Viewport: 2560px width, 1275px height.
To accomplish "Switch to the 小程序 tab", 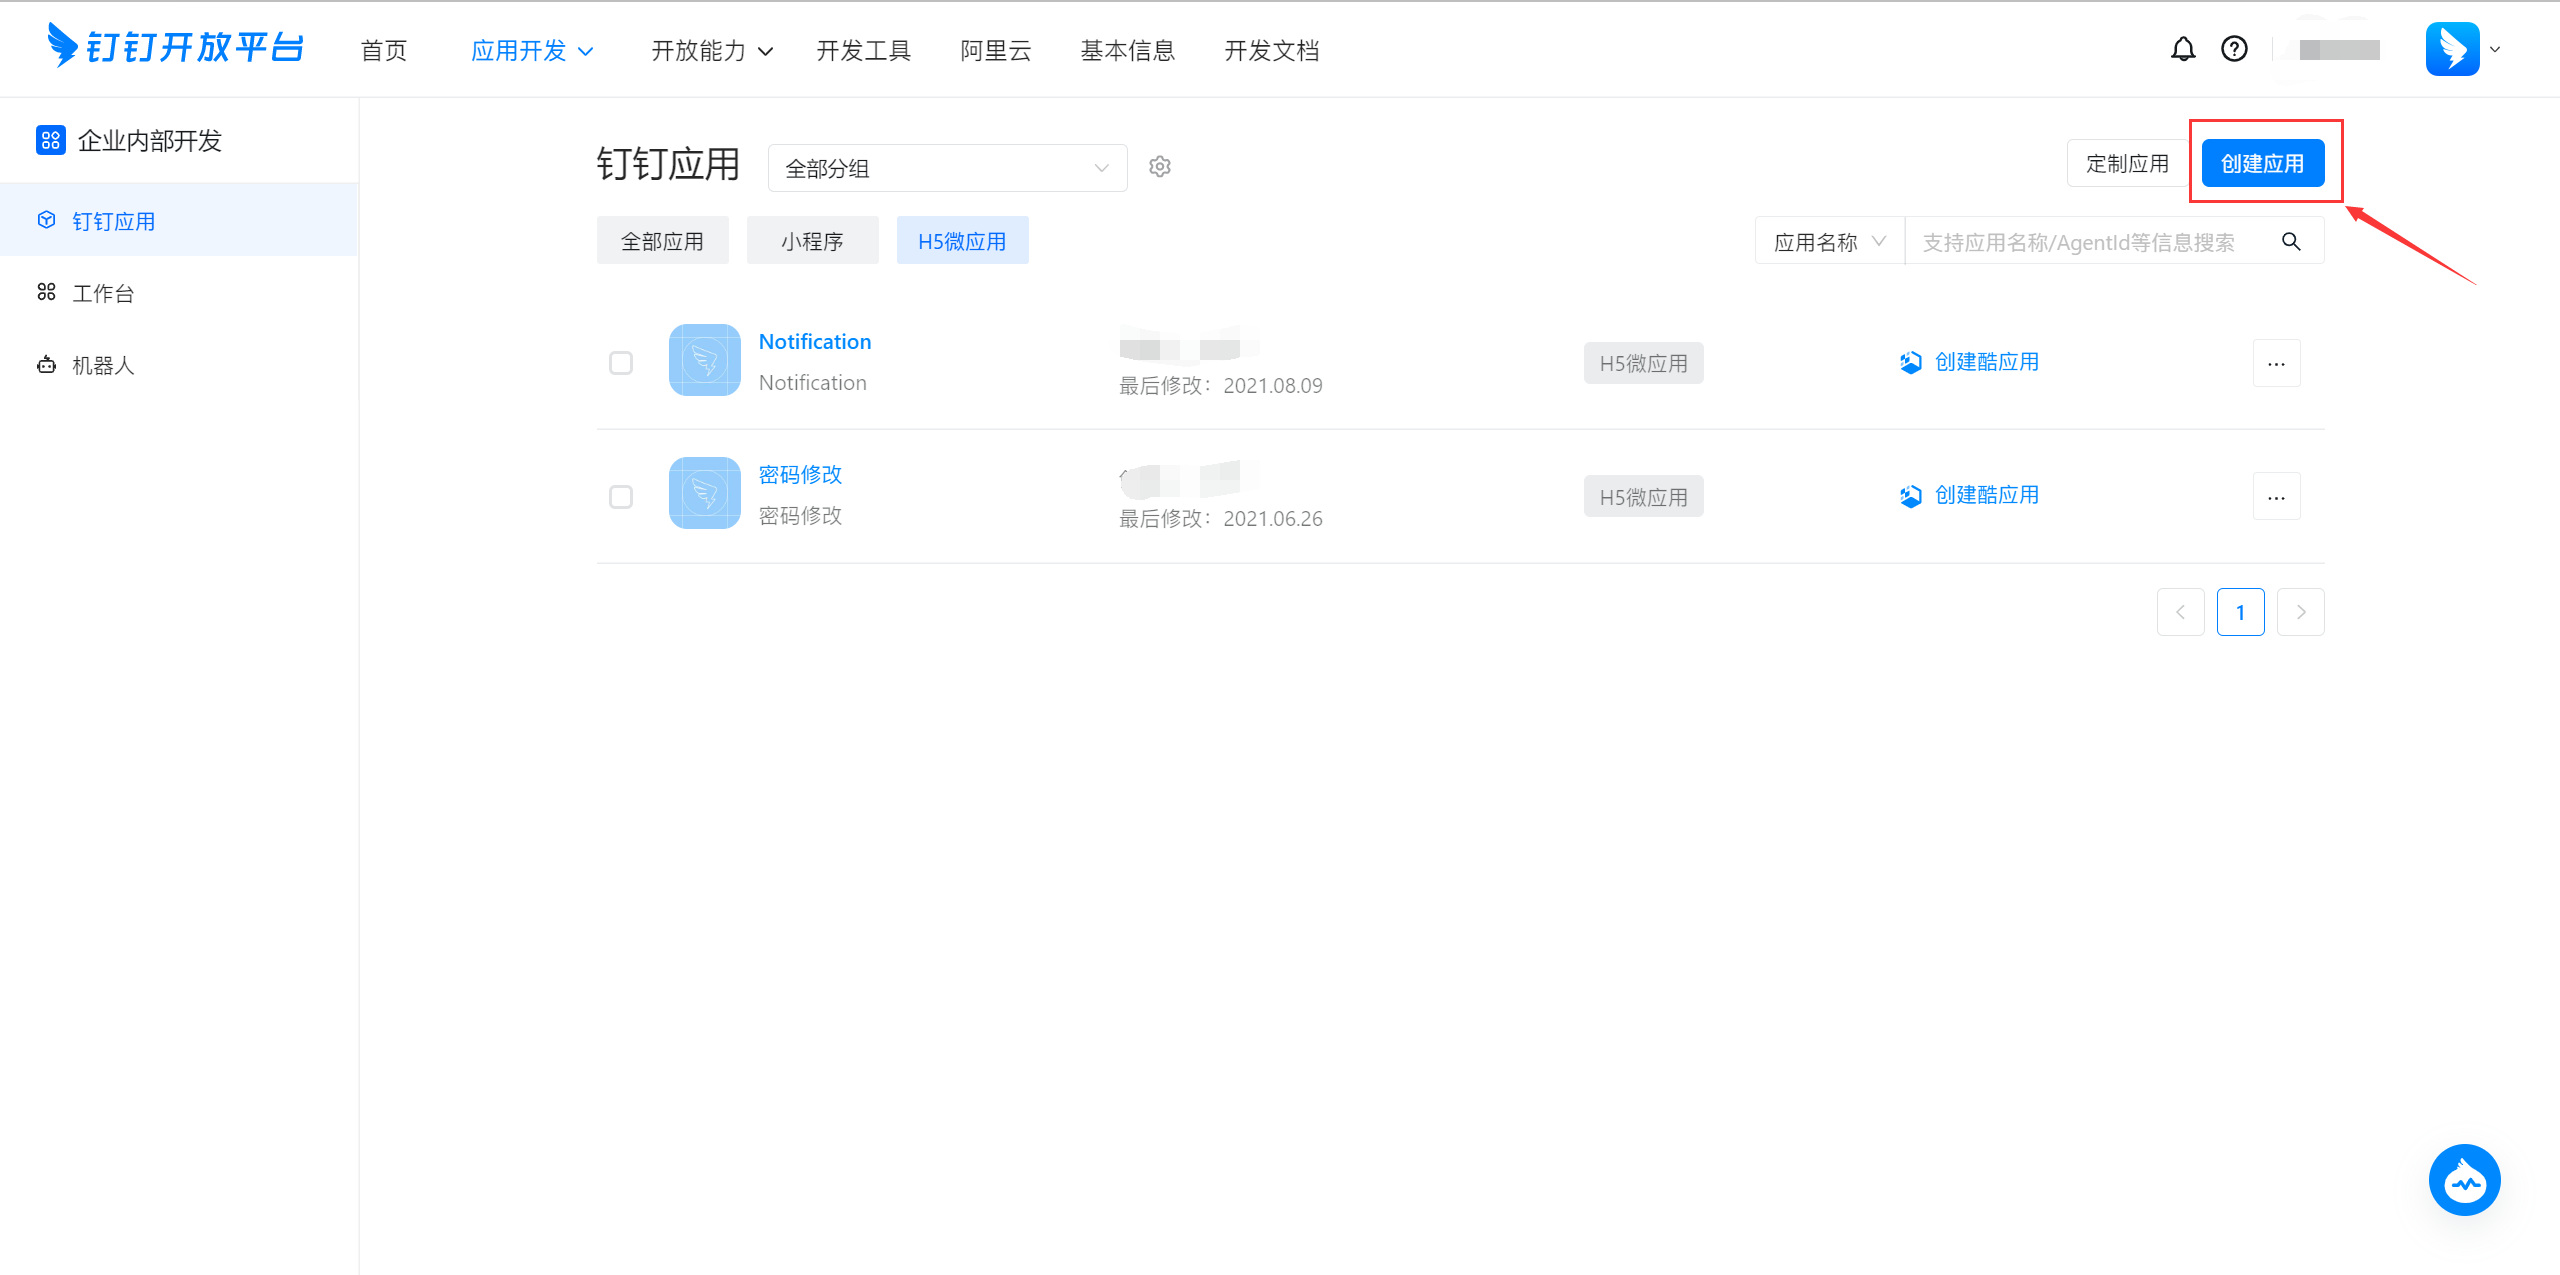I will click(812, 241).
